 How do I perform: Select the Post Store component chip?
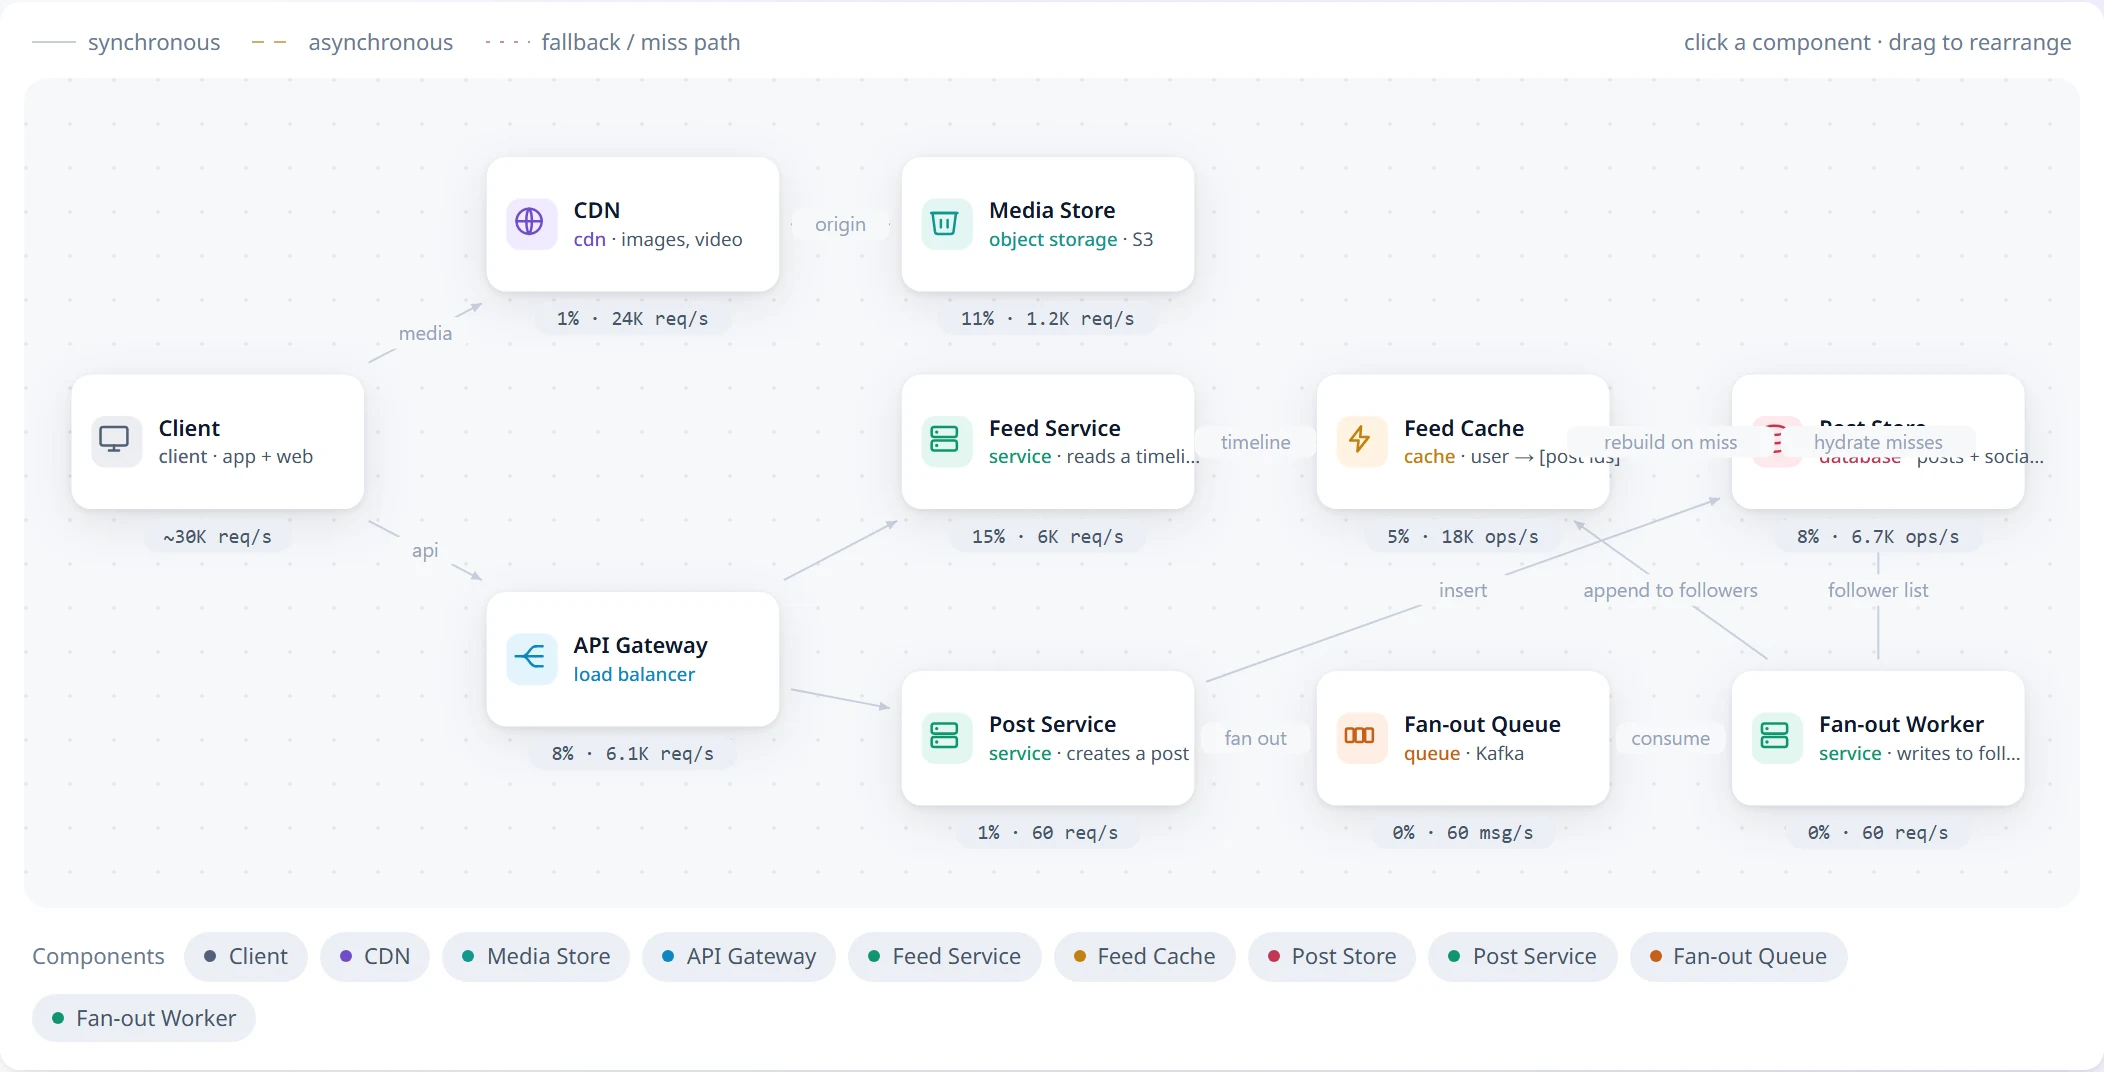coord(1332,956)
